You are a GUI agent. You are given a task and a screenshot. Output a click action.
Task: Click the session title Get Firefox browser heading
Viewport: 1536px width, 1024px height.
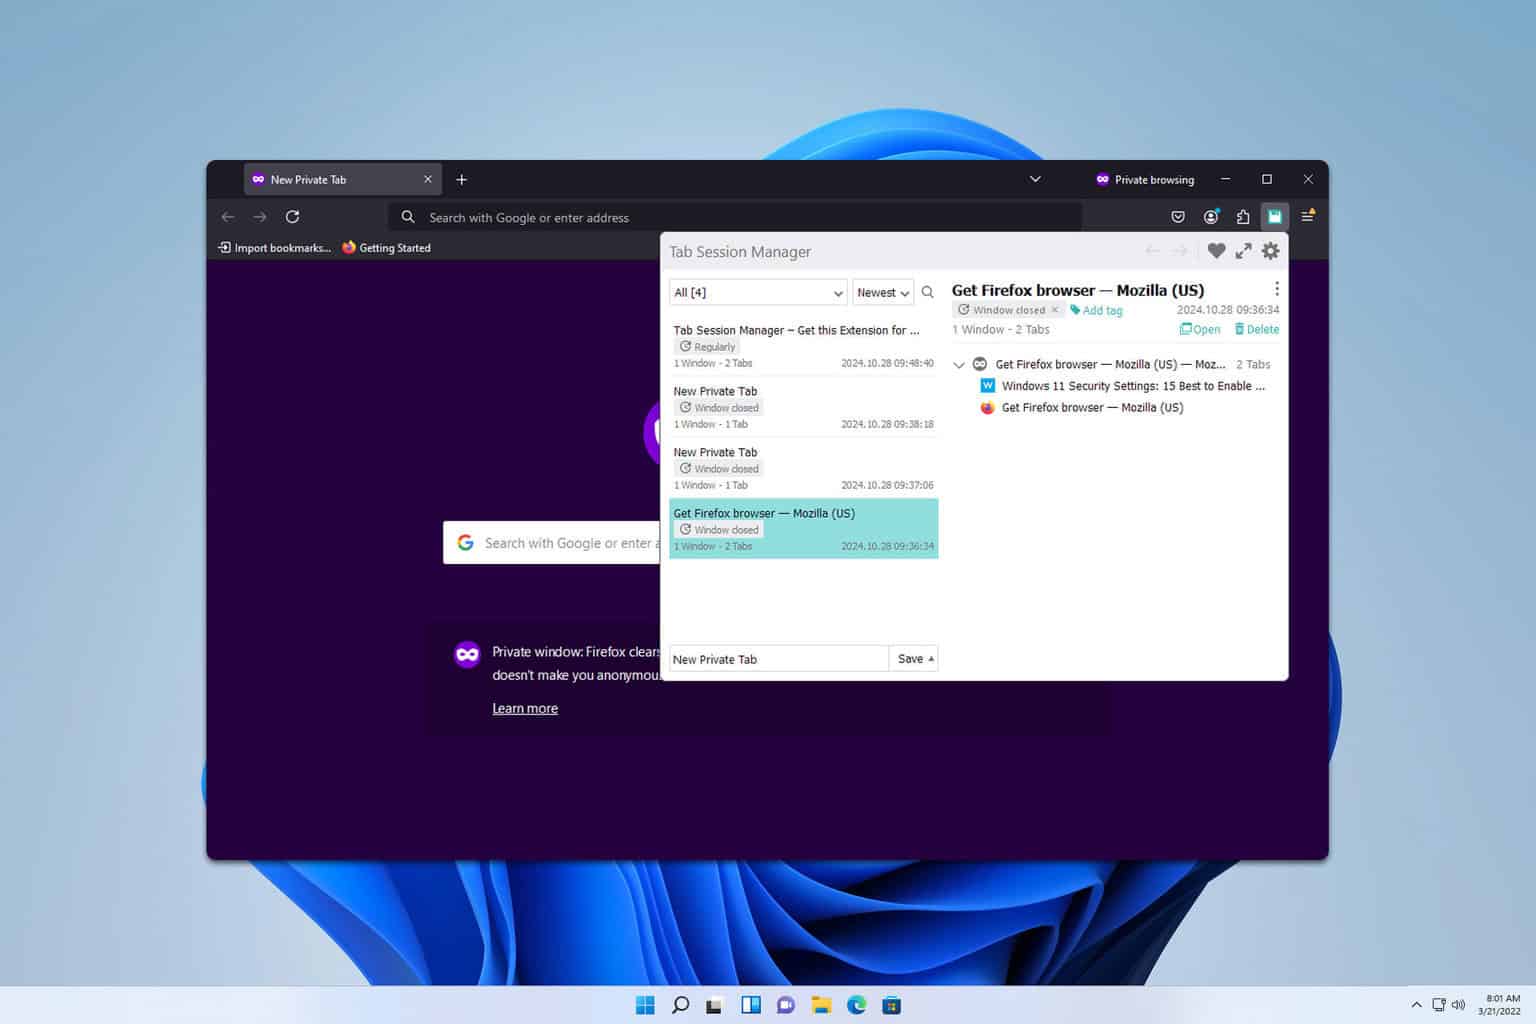[x=1078, y=290]
